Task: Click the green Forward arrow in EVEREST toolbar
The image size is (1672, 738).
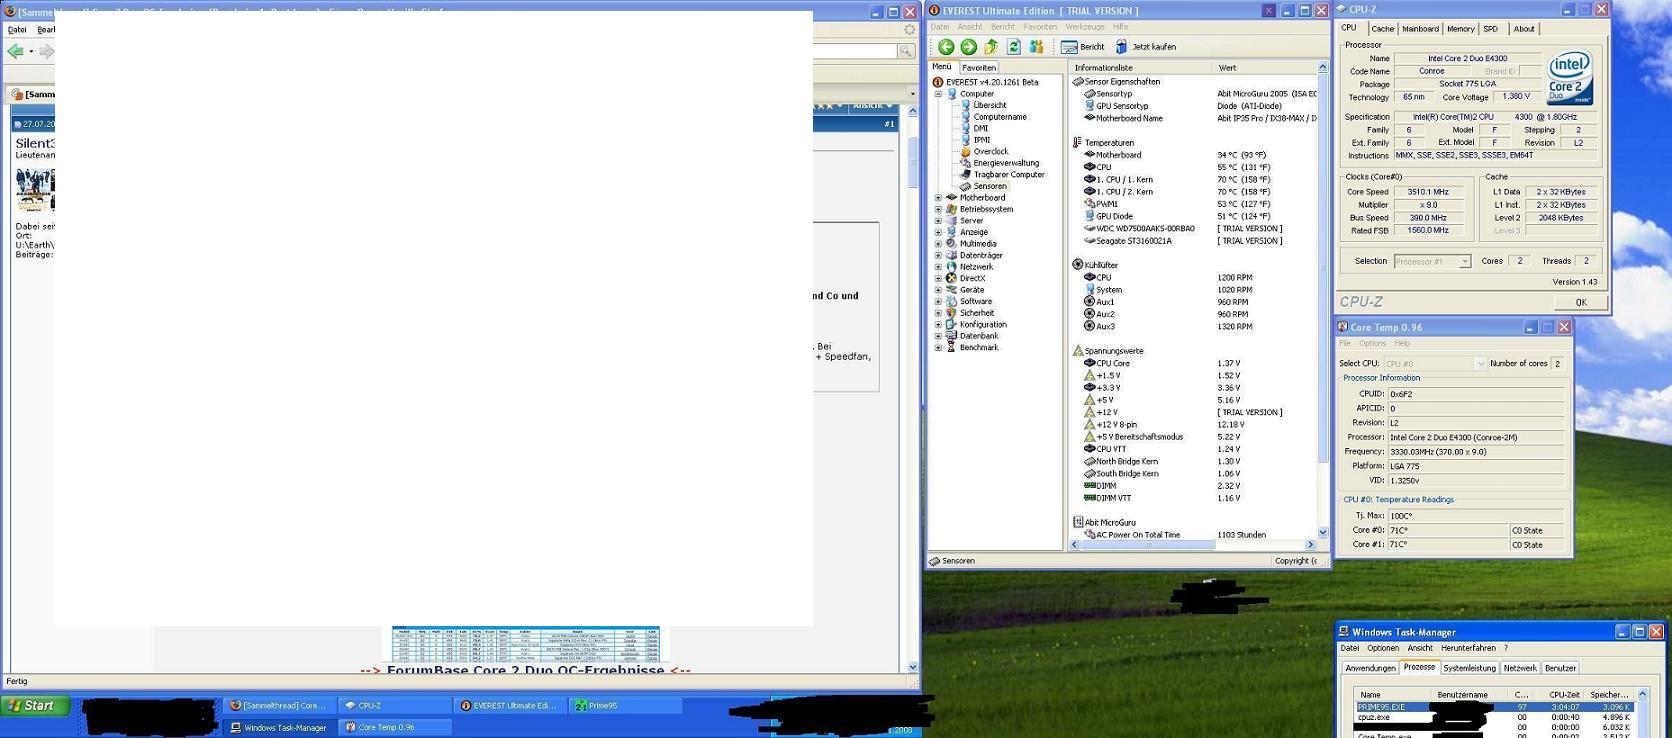Action: pos(968,47)
